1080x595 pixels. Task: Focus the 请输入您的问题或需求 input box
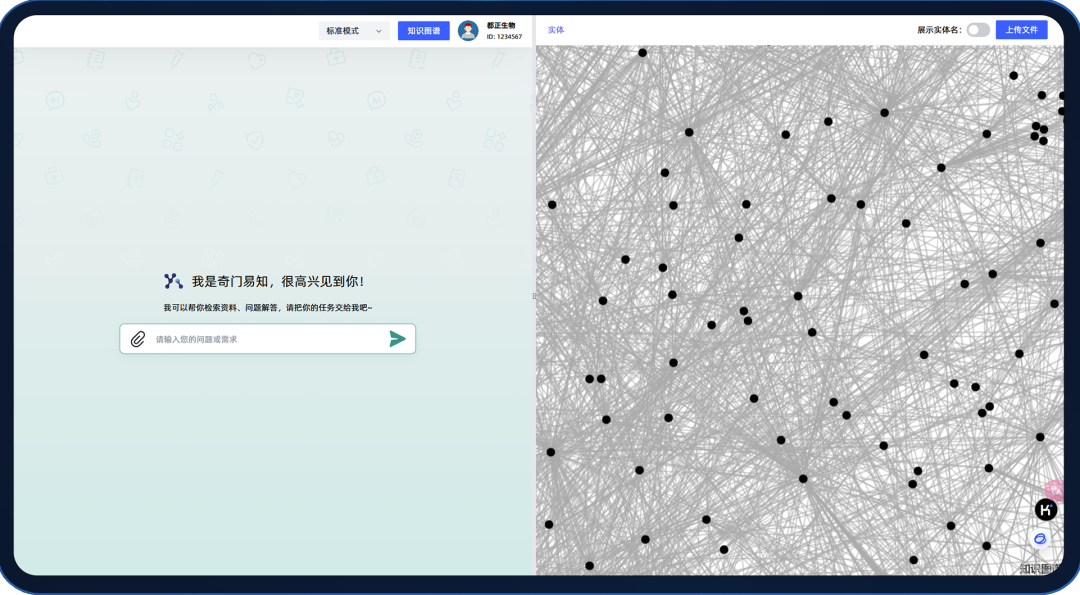267,339
